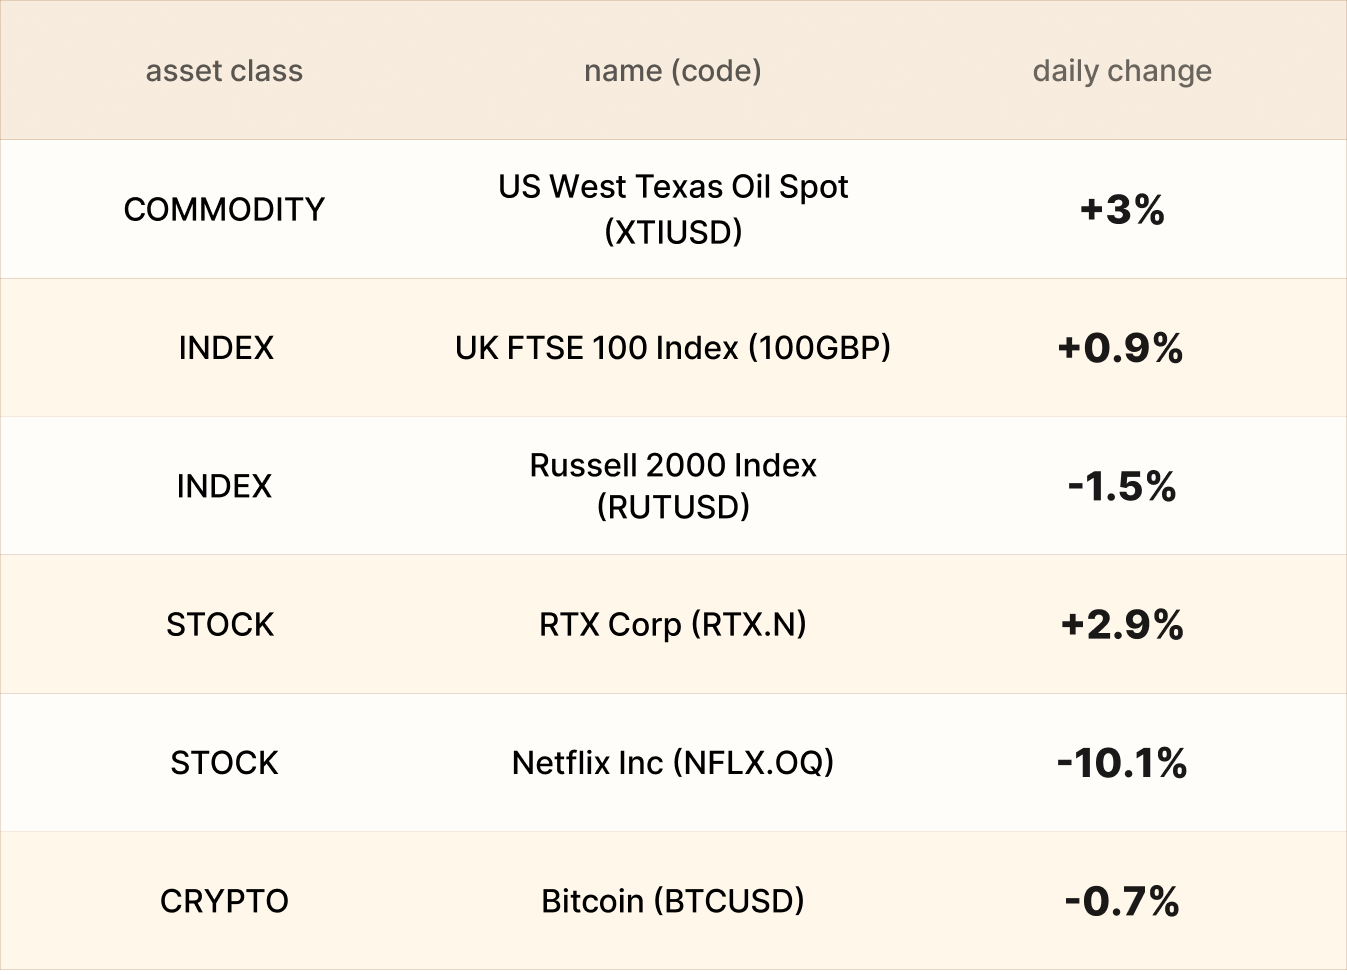Click the +0.9% daily change value
1347x975 pixels.
[x=1121, y=348]
